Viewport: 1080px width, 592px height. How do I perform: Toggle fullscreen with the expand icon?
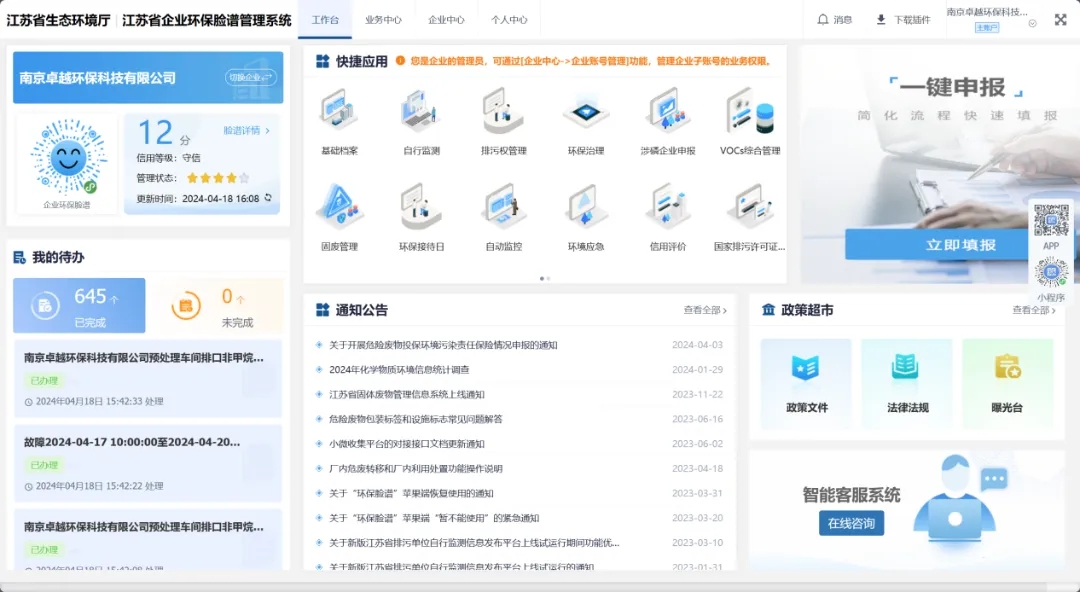pyautogui.click(x=1060, y=20)
